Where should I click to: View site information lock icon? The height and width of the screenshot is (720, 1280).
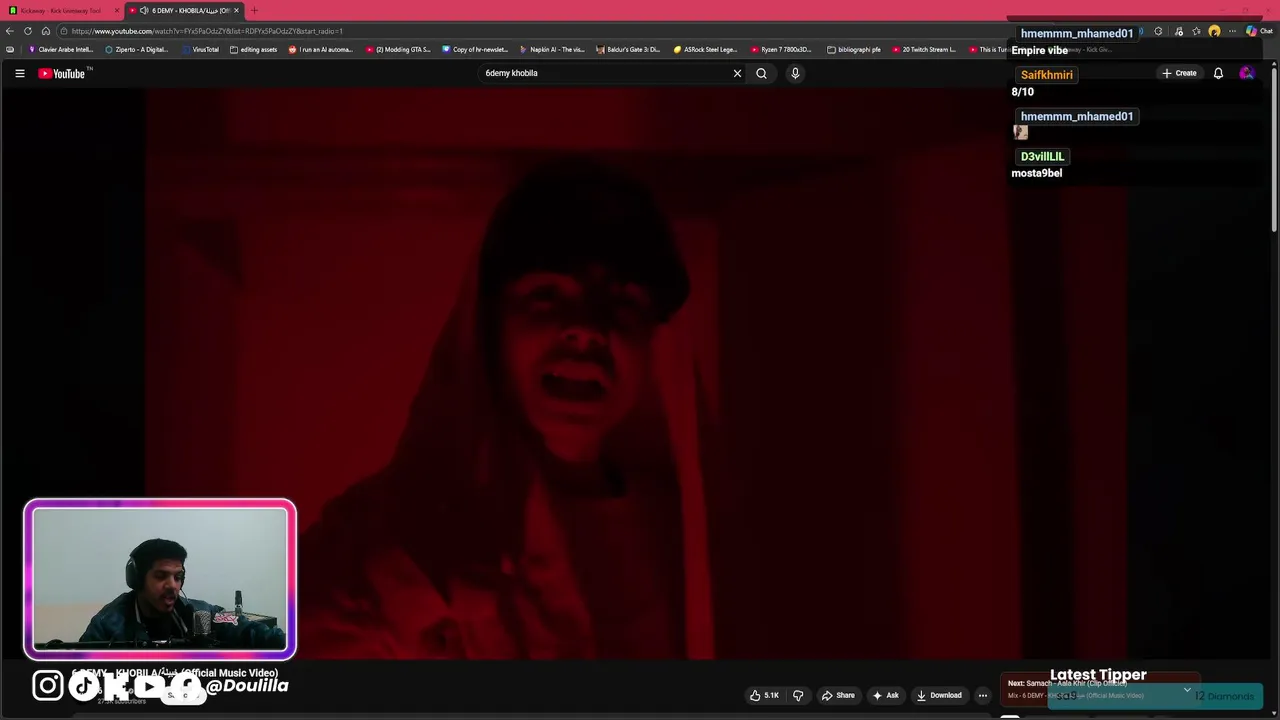click(x=63, y=31)
